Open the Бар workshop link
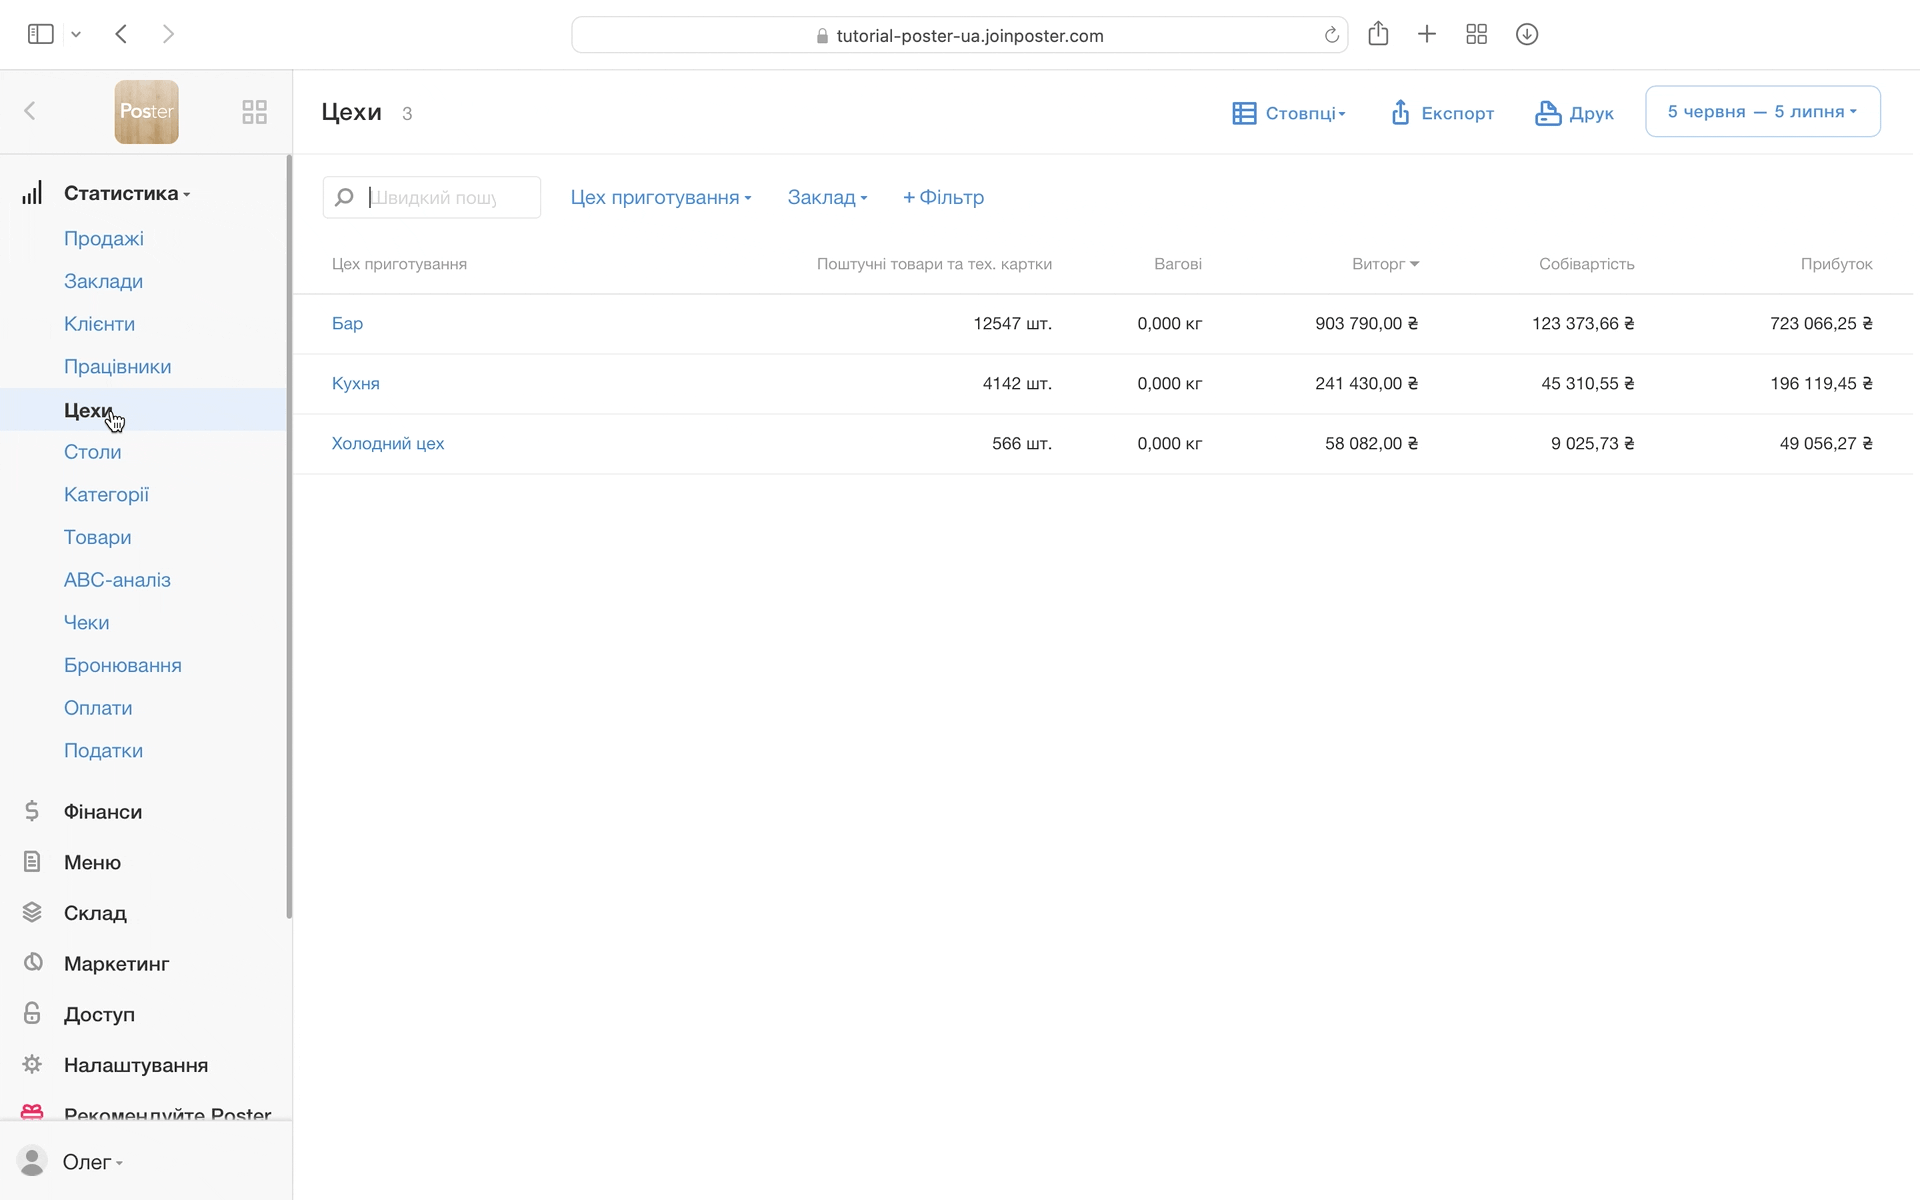This screenshot has height=1200, width=1920. pos(347,323)
